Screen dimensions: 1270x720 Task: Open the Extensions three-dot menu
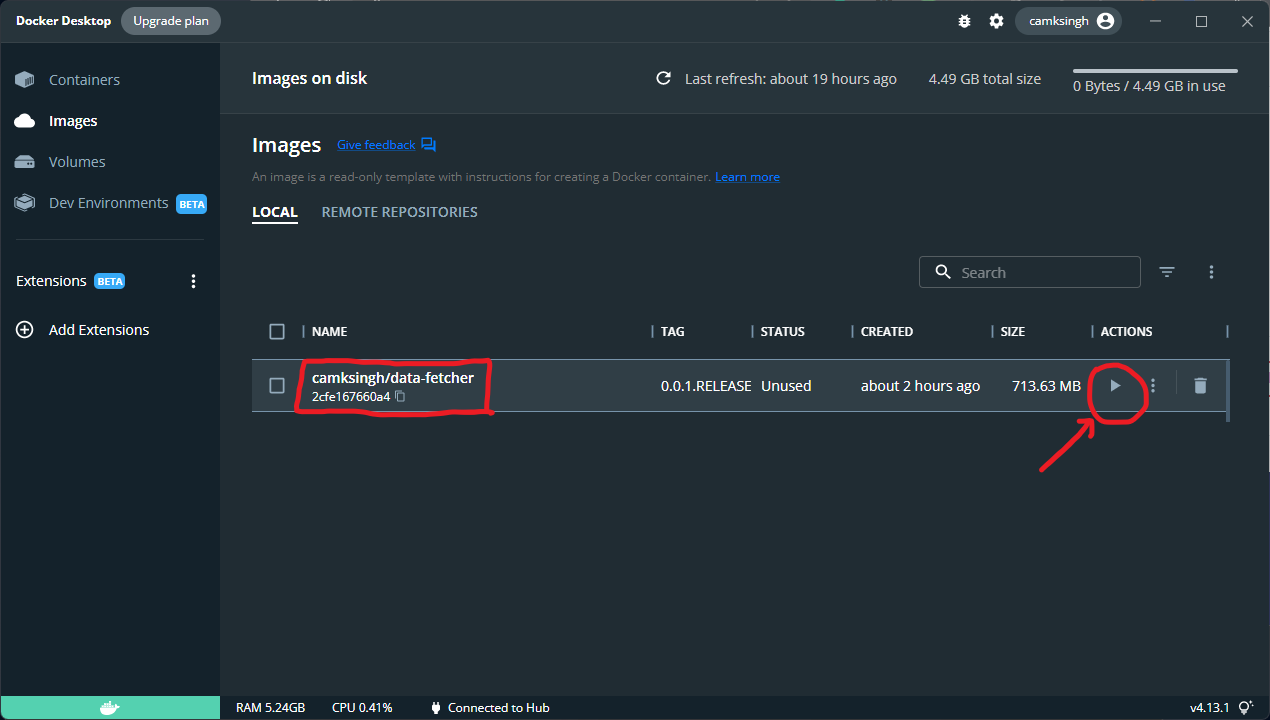[194, 281]
